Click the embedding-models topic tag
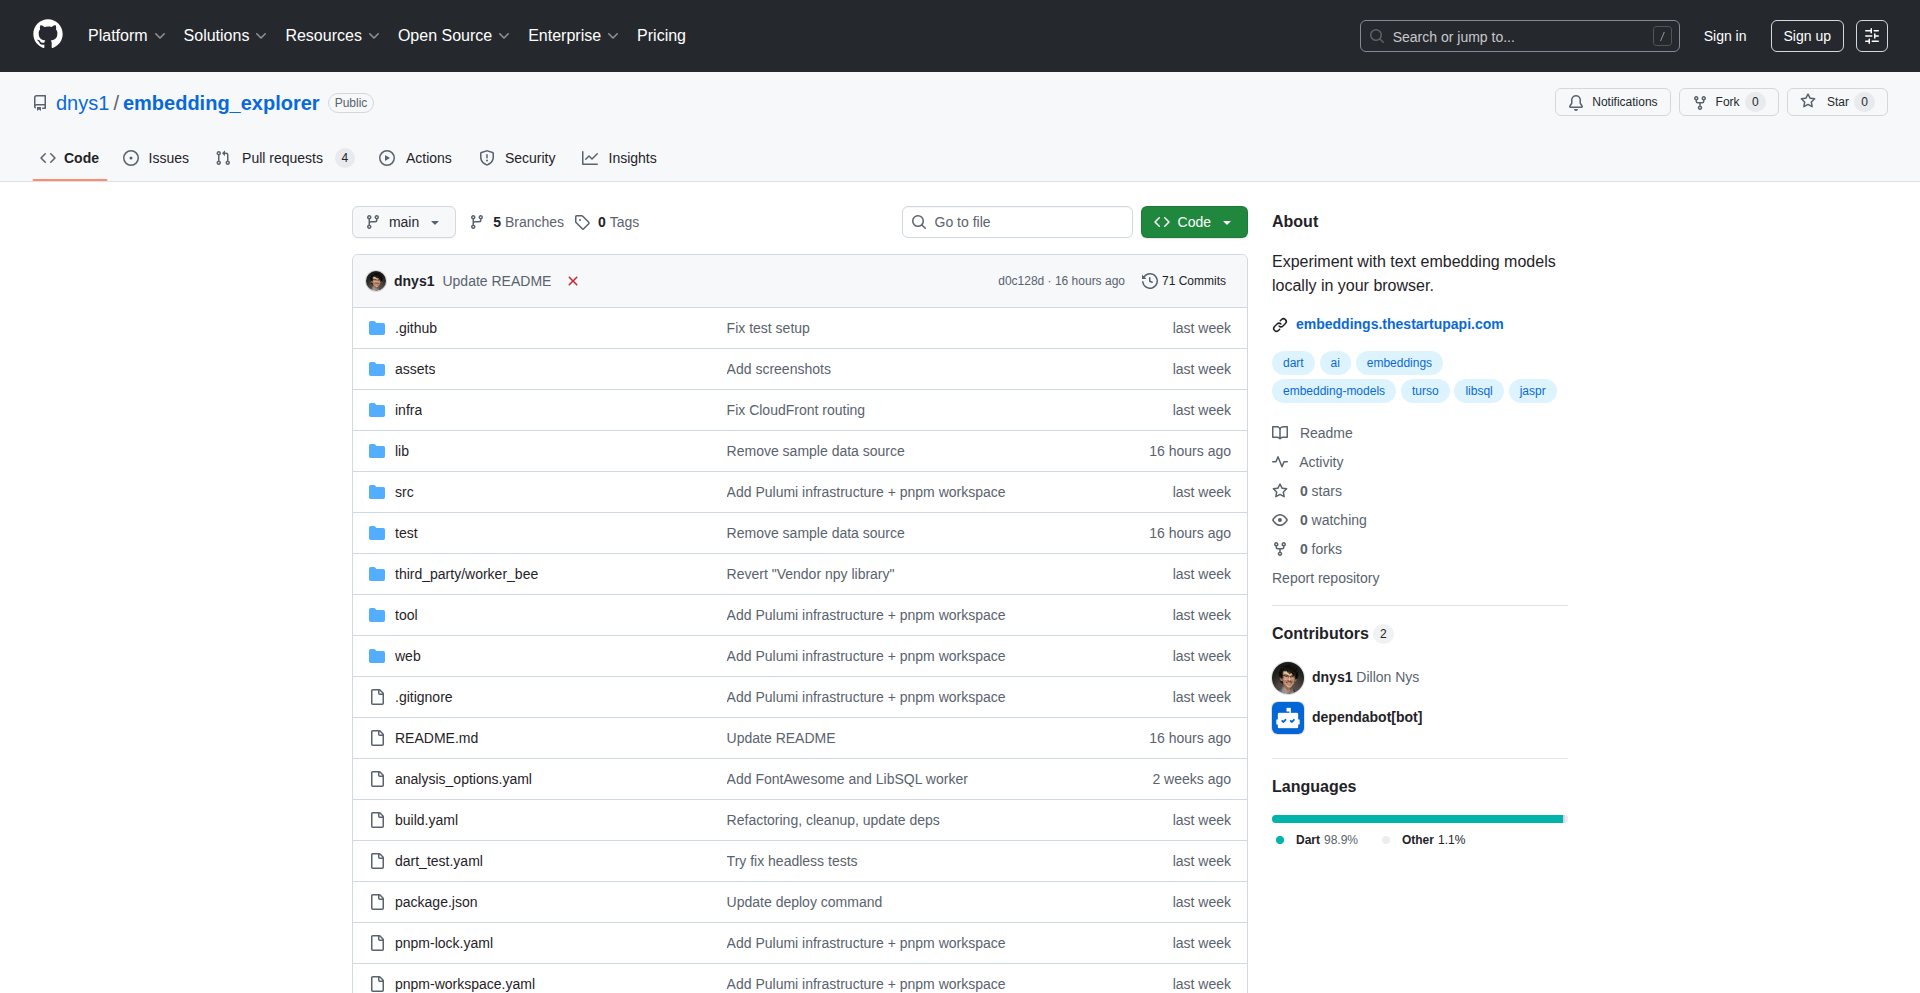 coord(1334,391)
